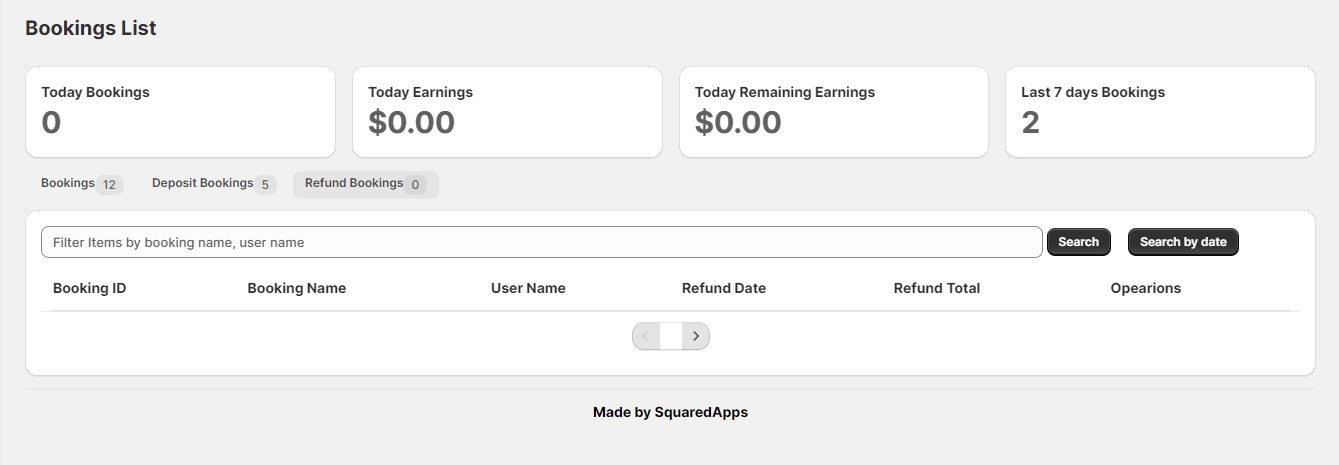The image size is (1339, 465).
Task: Select the Today Remaining Earnings card
Action: [834, 112]
